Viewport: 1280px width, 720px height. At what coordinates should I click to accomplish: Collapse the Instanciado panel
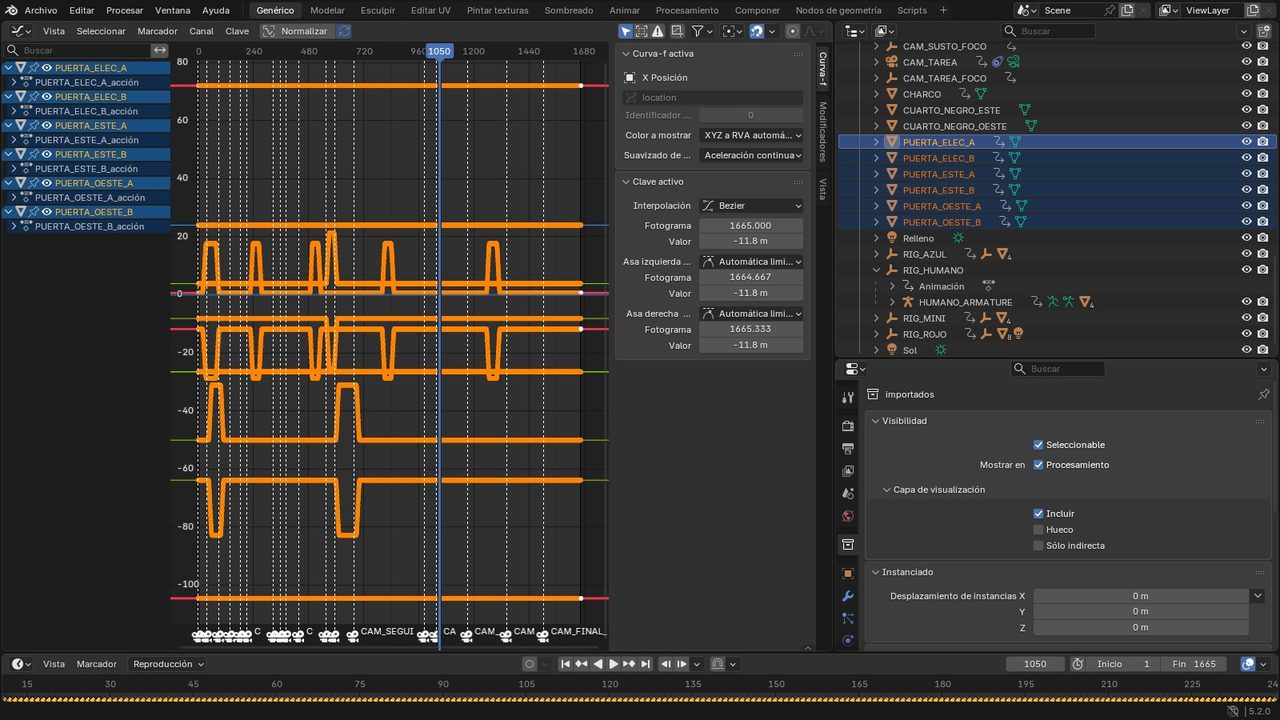[x=875, y=572]
